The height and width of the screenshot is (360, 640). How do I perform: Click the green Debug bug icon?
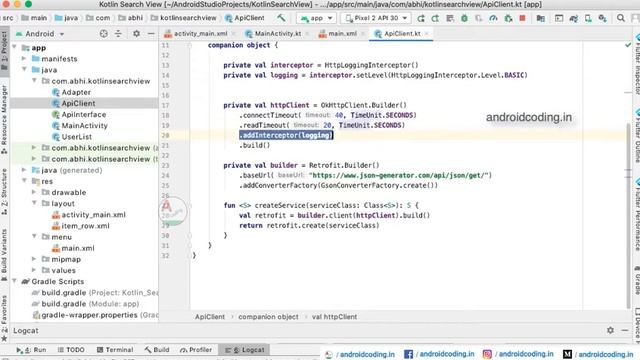tap(464, 18)
